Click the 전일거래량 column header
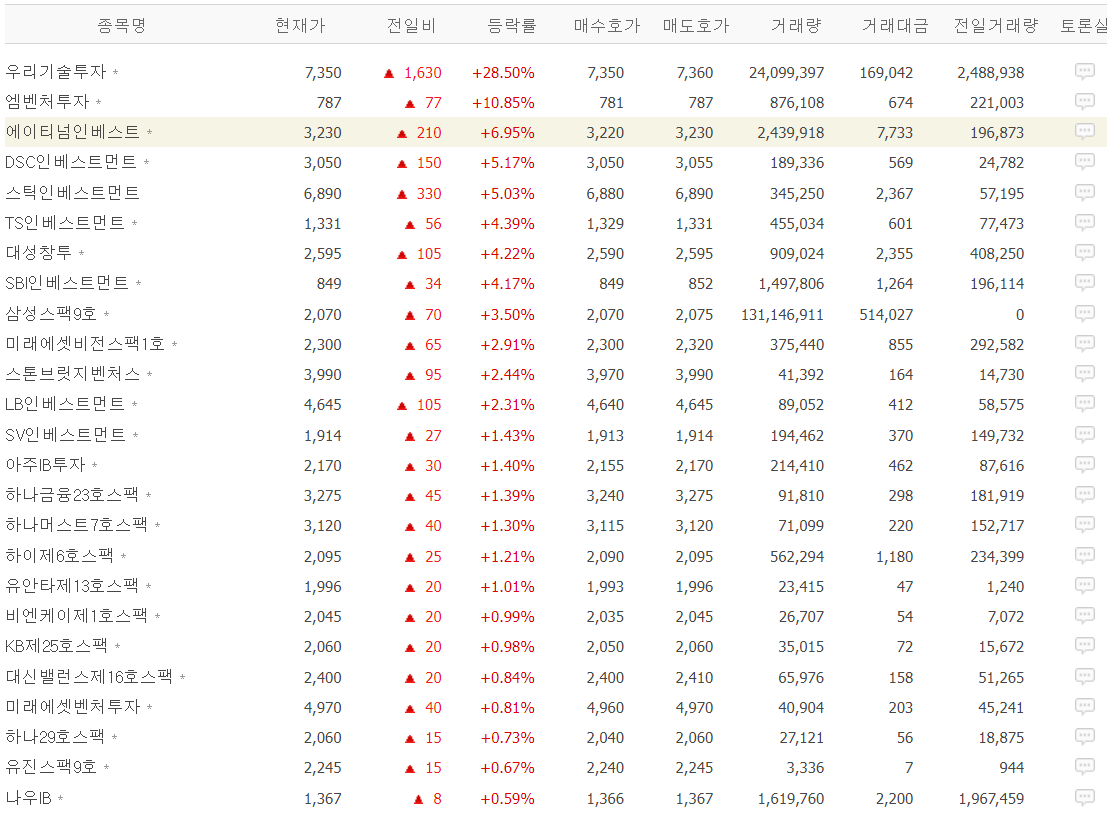Screen dimensions: 1107x814 [x=995, y=25]
